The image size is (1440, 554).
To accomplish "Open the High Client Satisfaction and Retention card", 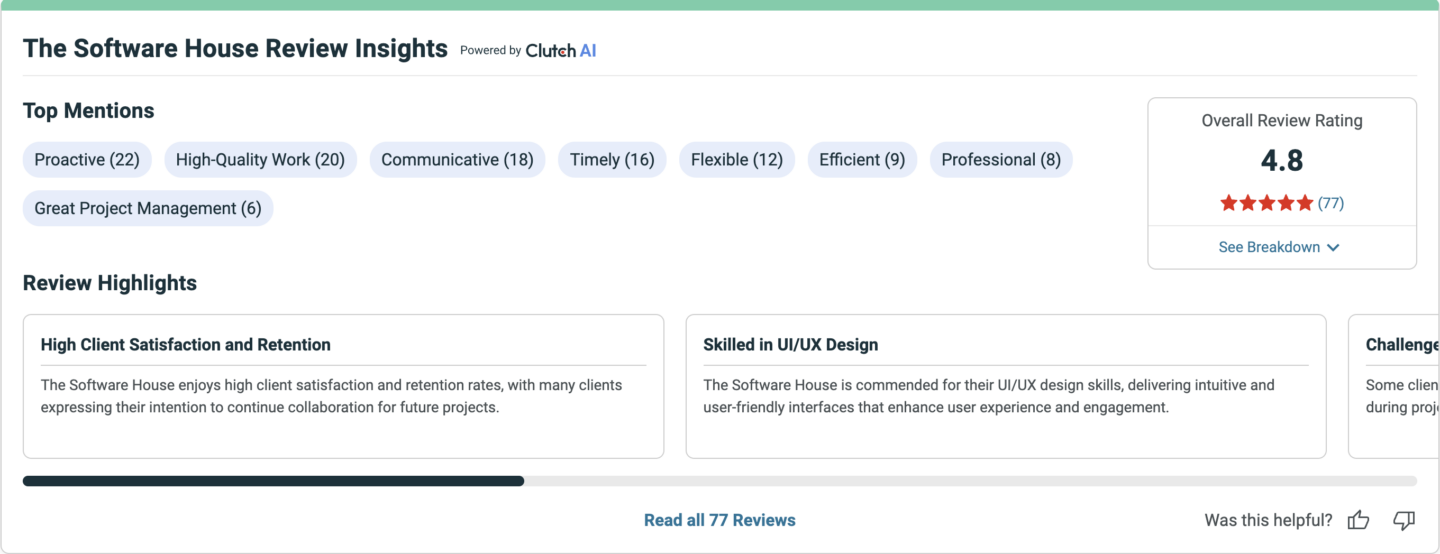I will tap(343, 386).
